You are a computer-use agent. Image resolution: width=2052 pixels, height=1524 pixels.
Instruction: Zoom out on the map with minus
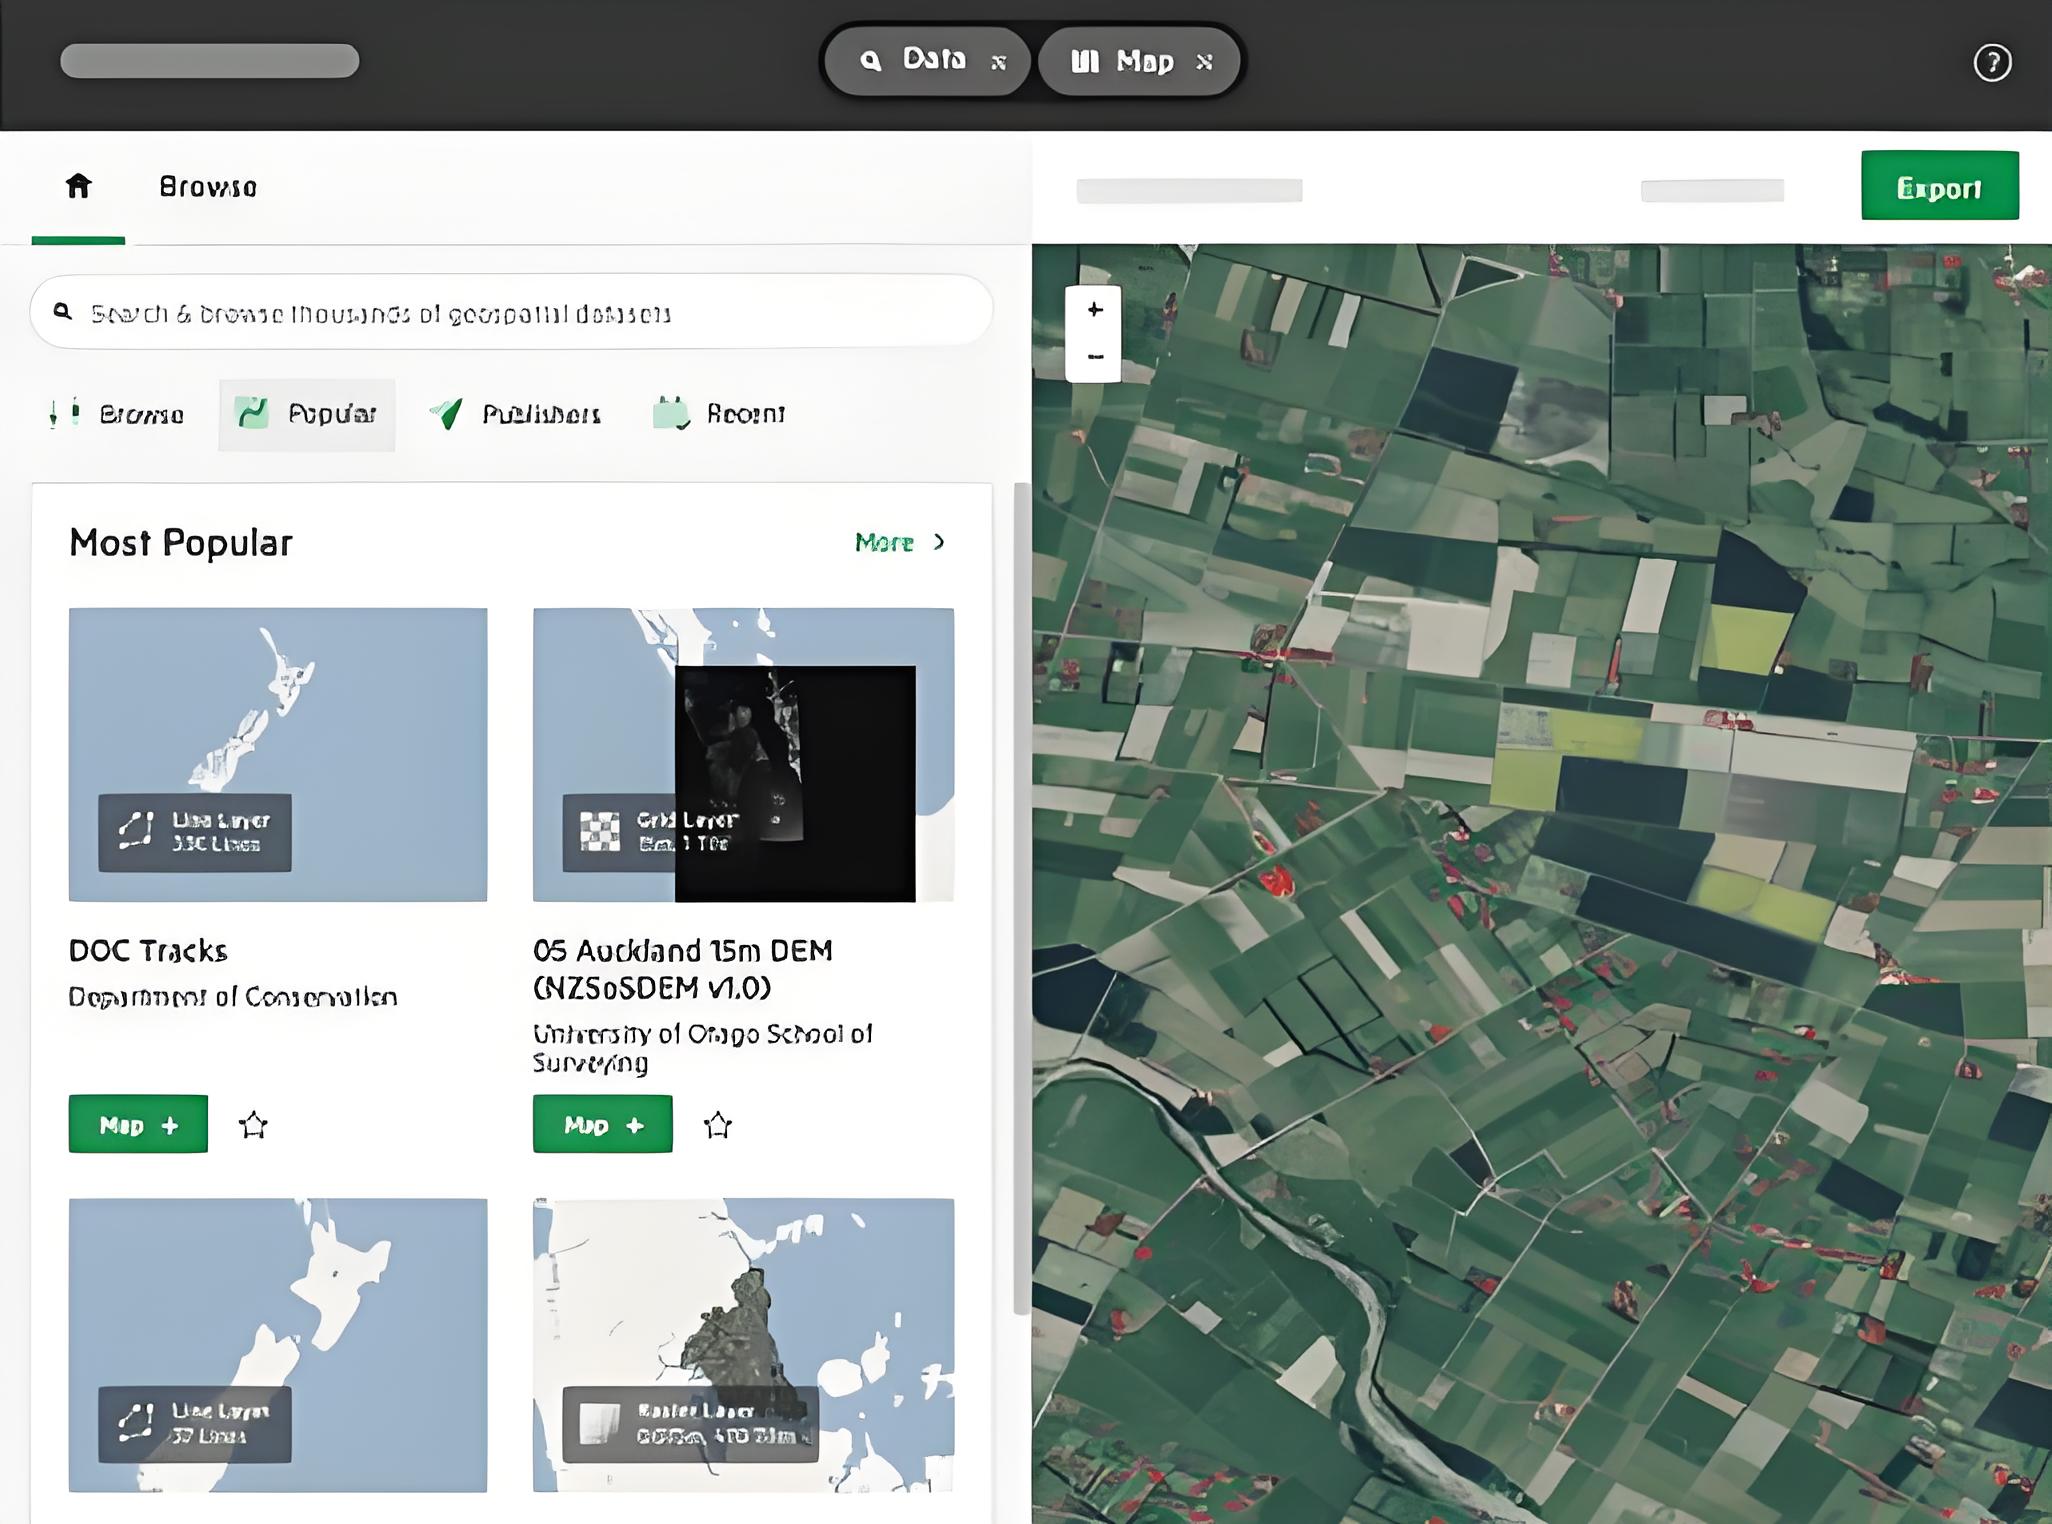click(x=1094, y=357)
